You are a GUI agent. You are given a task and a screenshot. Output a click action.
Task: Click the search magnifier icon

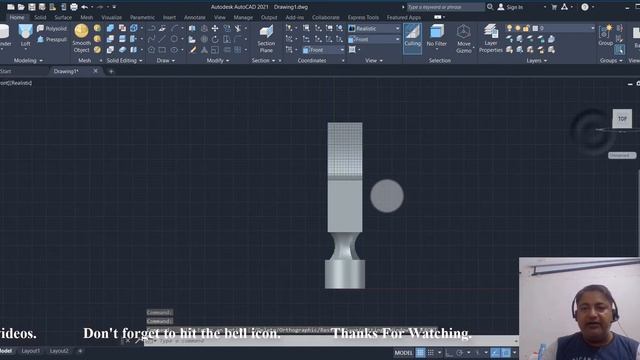[490, 7]
